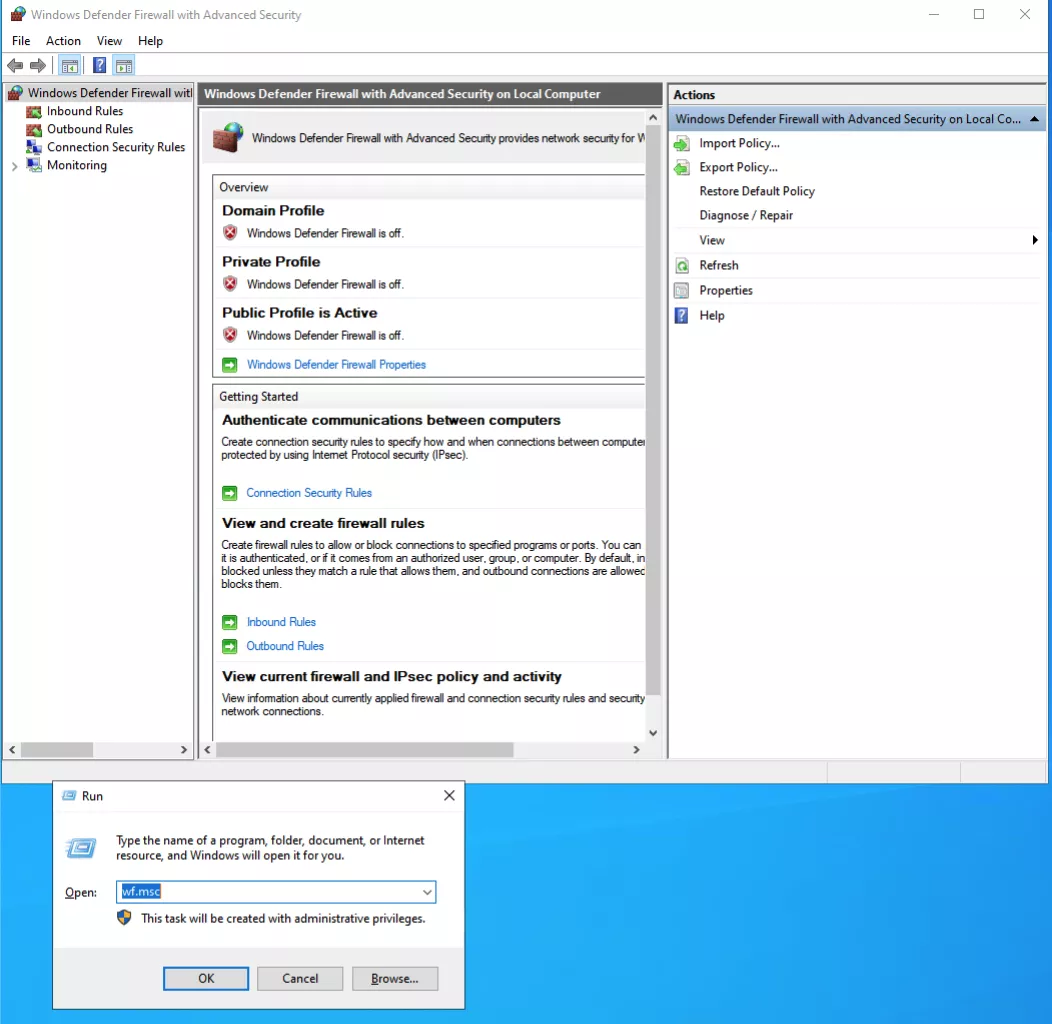Select Outbound Rules in the console tree
The image size is (1052, 1024).
pos(88,129)
